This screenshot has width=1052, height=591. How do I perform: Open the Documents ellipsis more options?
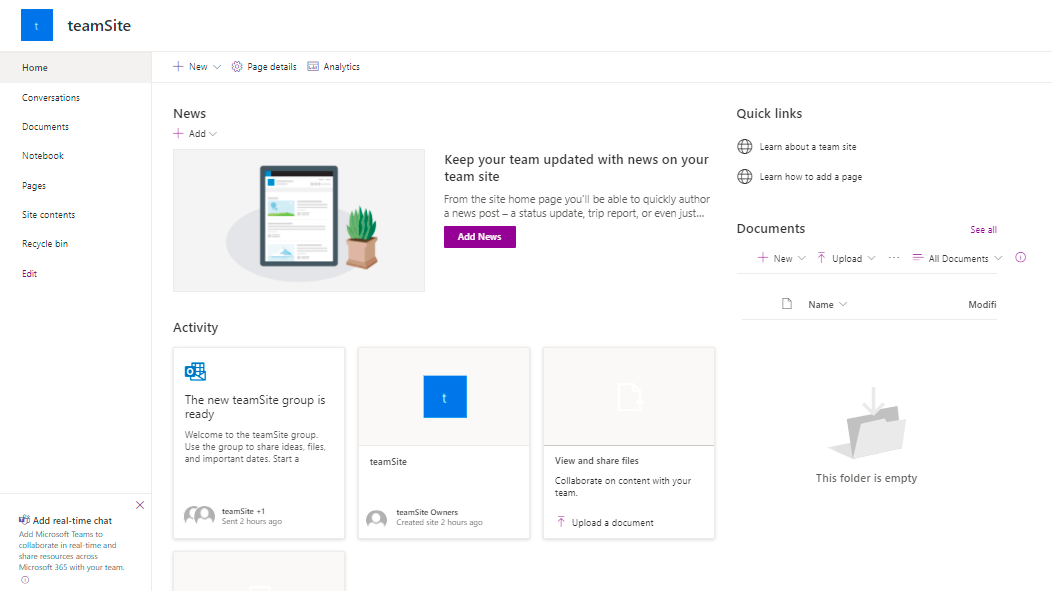click(894, 258)
